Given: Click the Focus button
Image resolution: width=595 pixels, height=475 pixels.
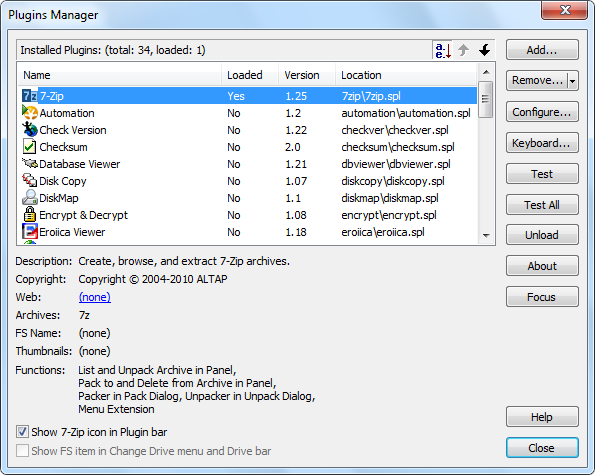Looking at the screenshot, I should [x=542, y=297].
